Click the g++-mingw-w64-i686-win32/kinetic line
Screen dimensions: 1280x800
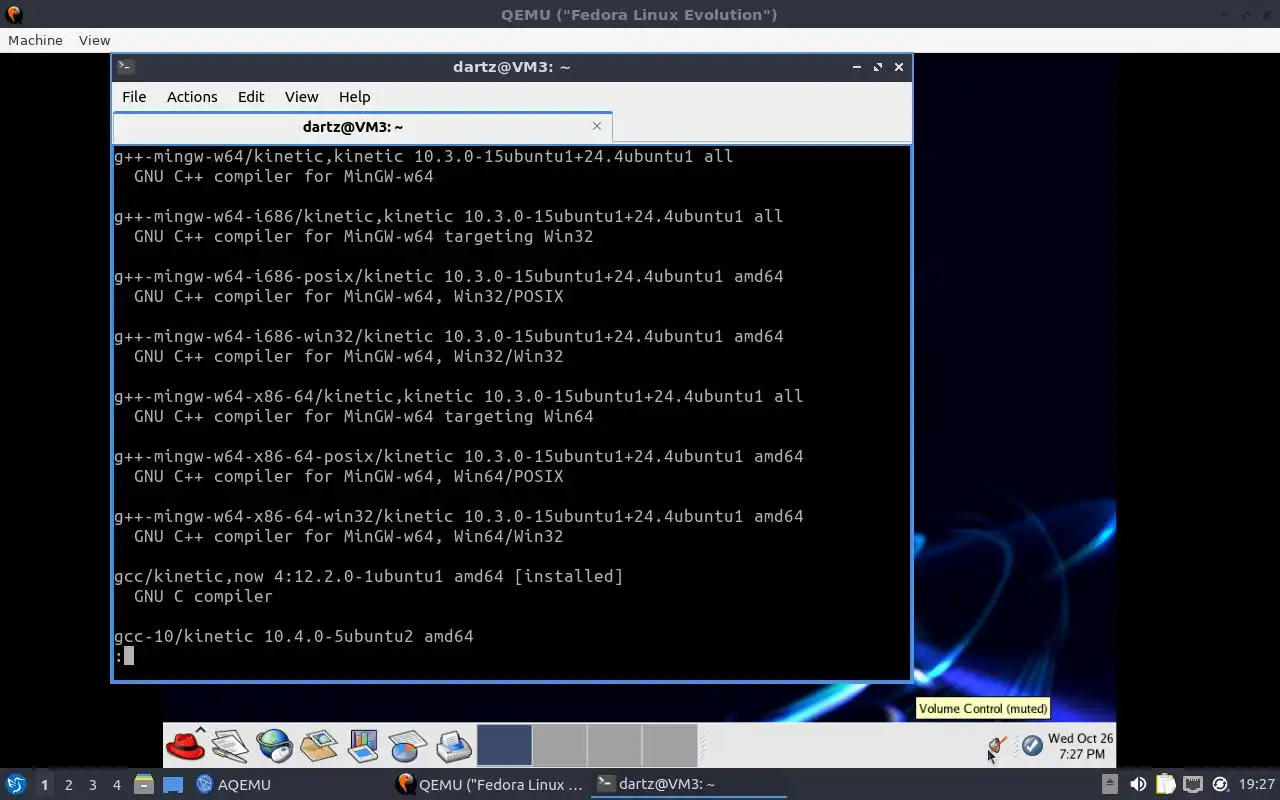pos(449,336)
